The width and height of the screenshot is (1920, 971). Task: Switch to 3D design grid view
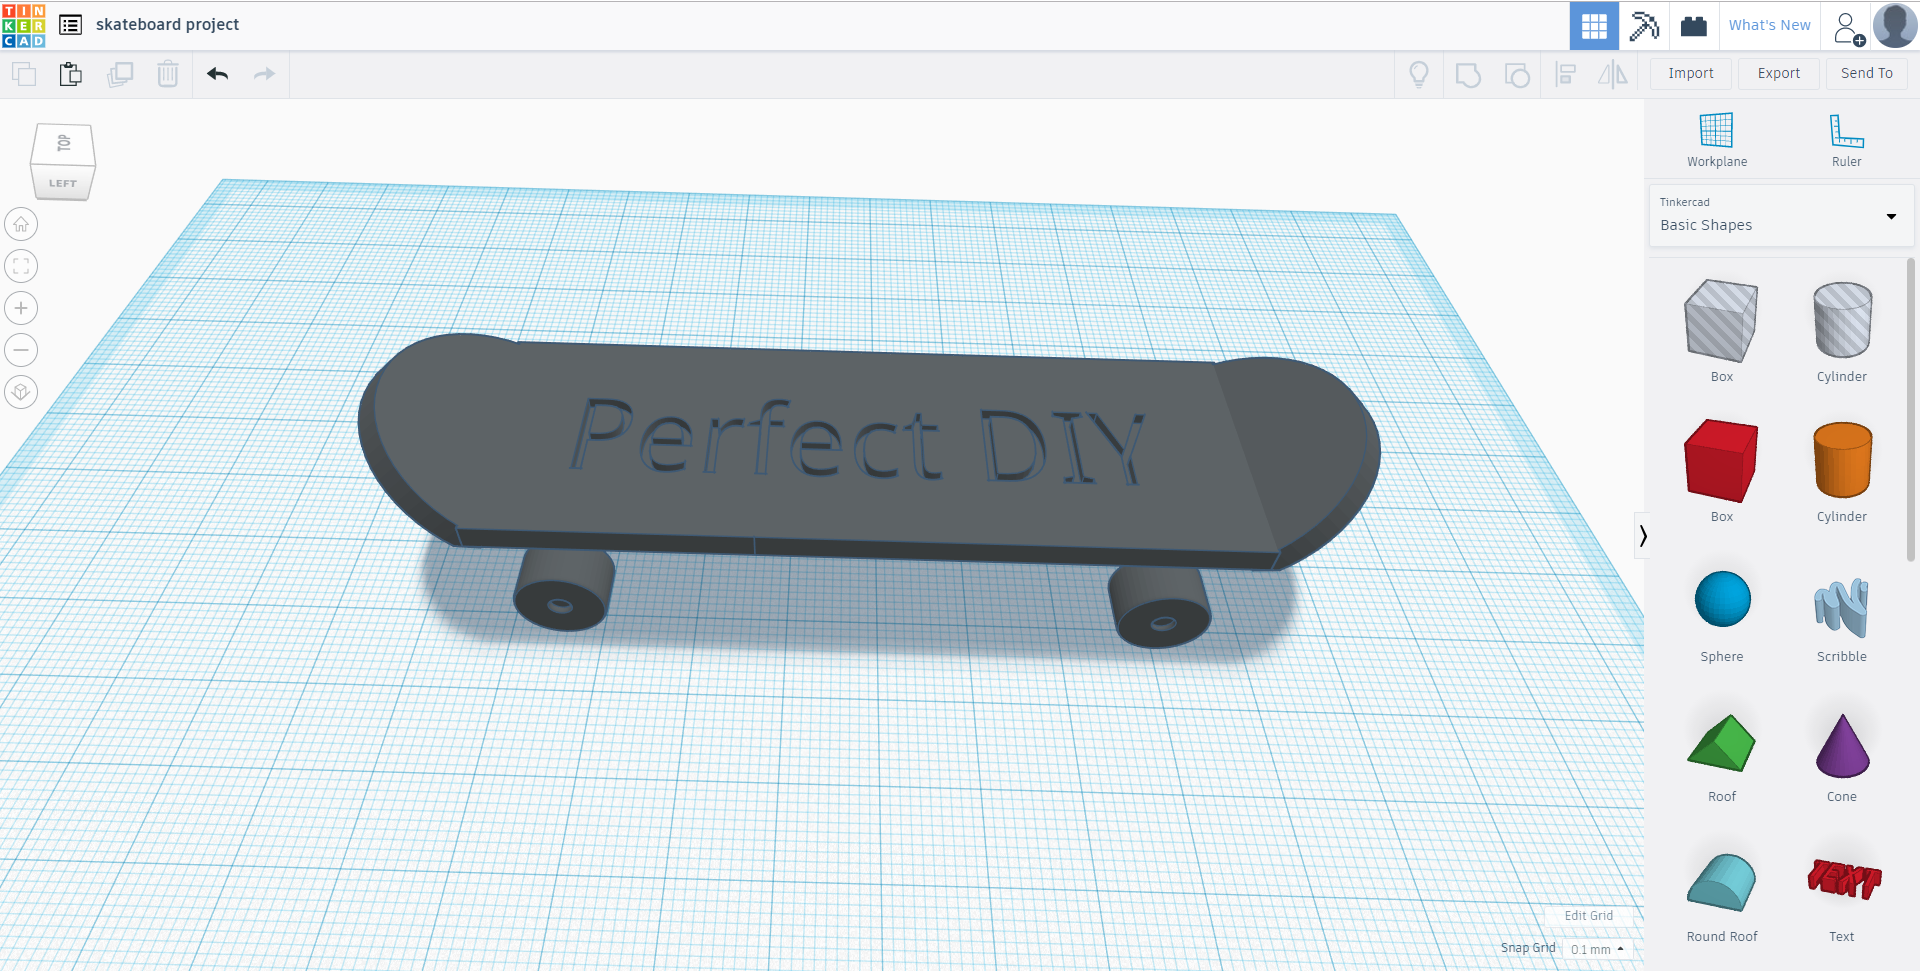pyautogui.click(x=1594, y=25)
